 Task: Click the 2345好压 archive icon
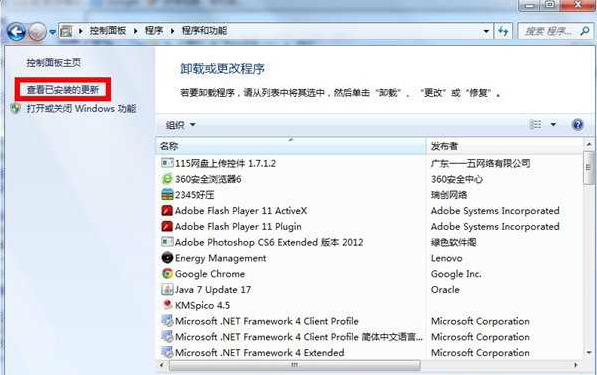click(x=167, y=195)
